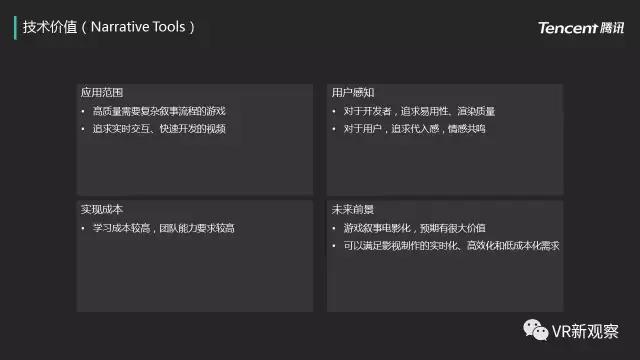This screenshot has height=360, width=640.
Task: Click the Tencent 腾讯 logo
Action: point(581,28)
